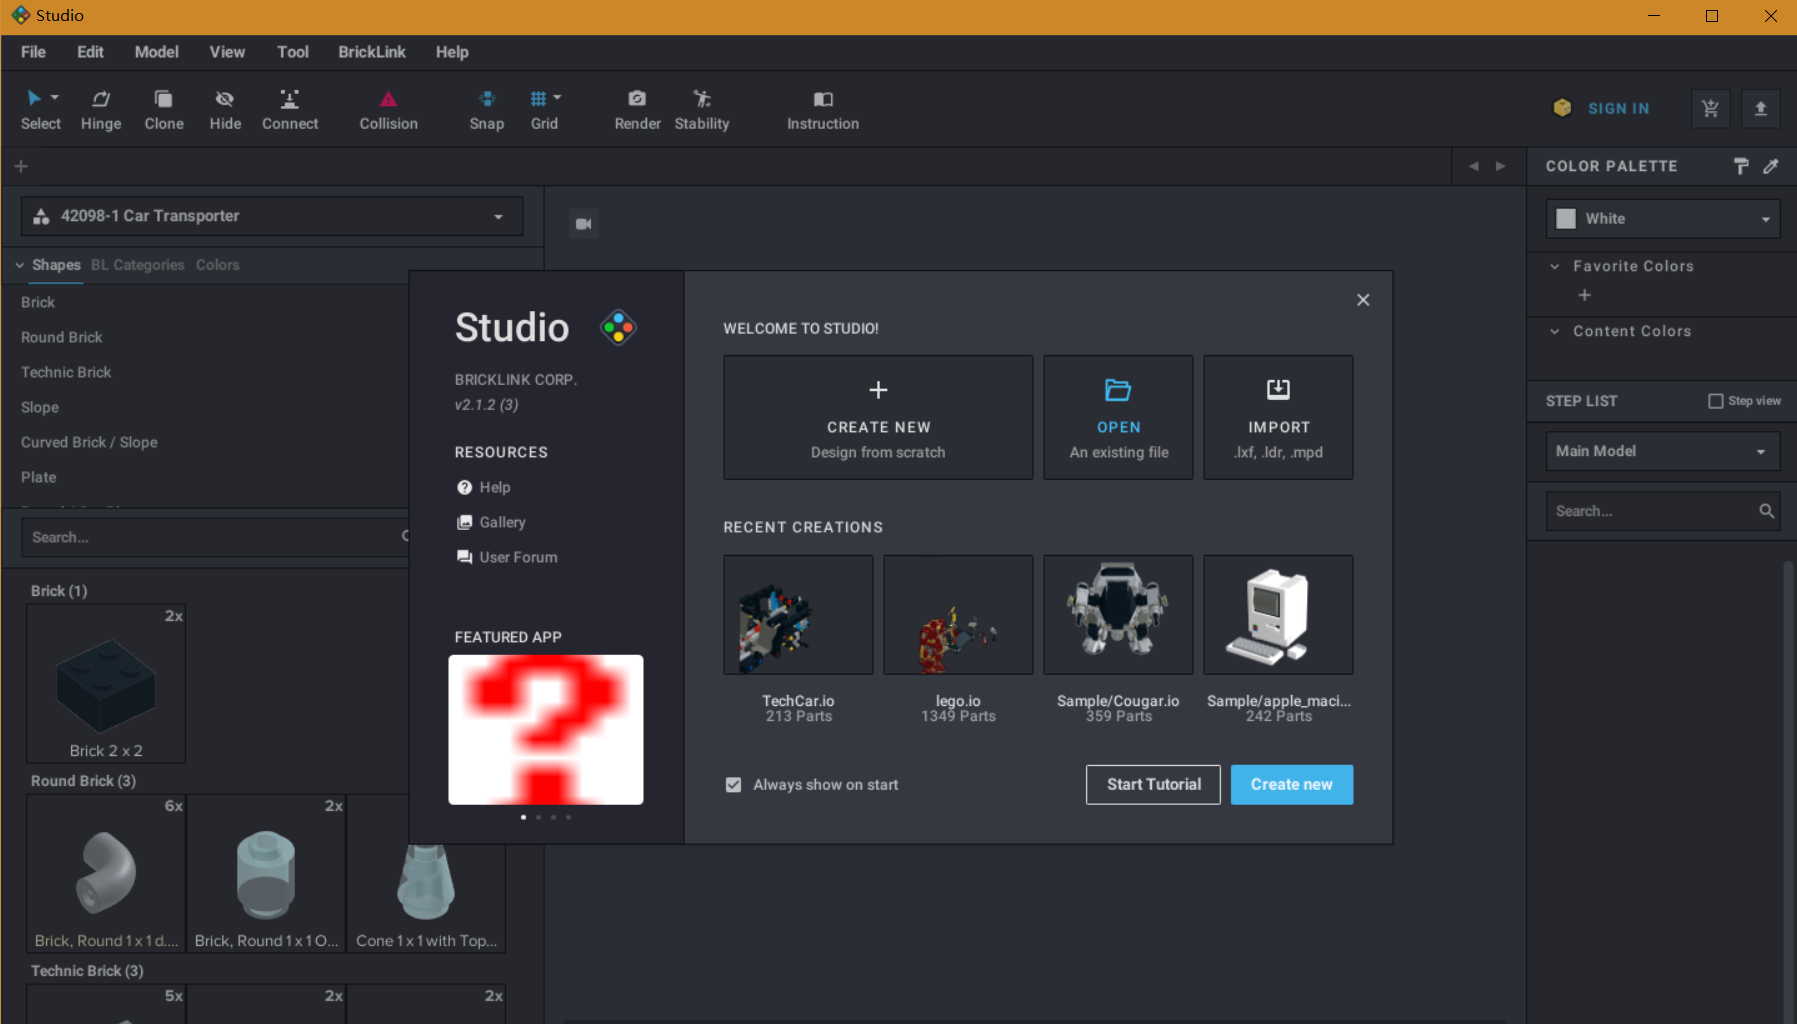Select the Curved Brick / Slope category
Screen dimensions: 1797x1024
click(x=89, y=442)
